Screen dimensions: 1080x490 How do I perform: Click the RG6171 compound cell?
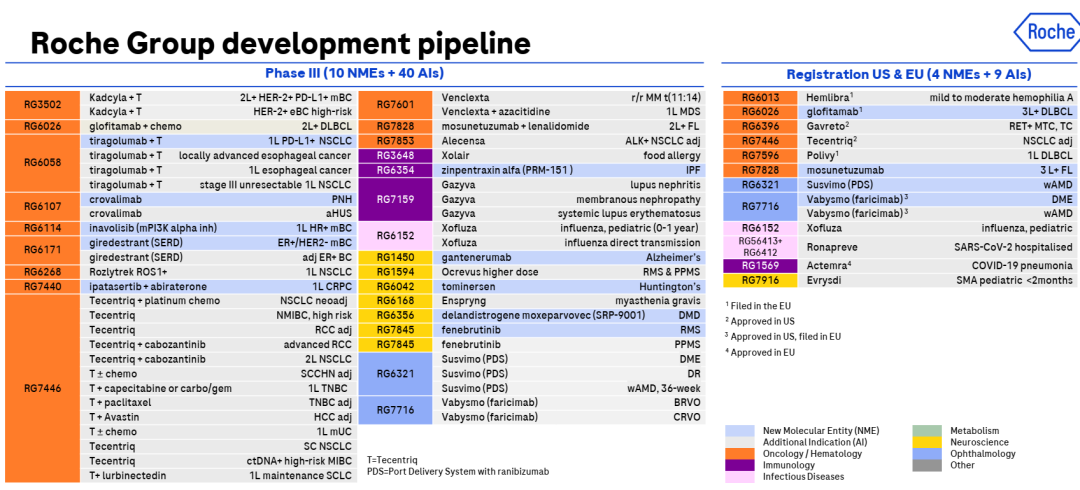pos(43,249)
